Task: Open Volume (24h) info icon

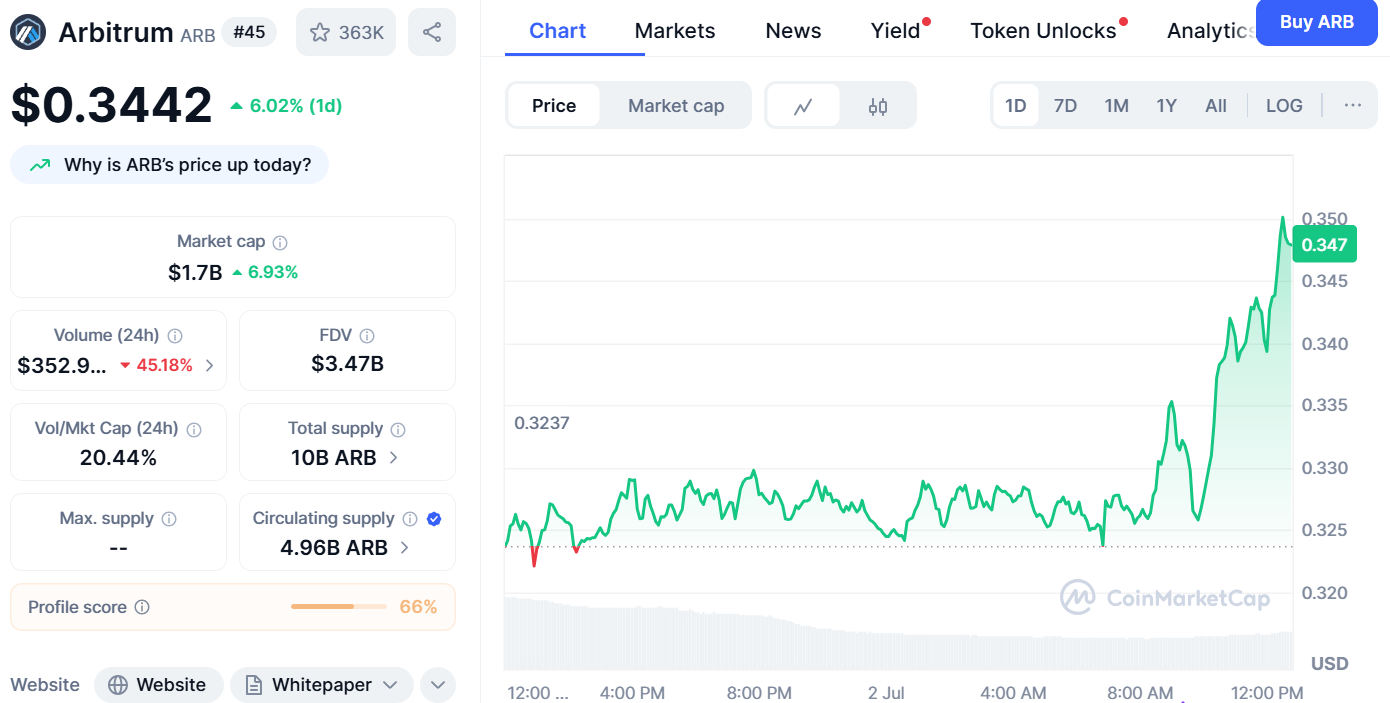Action: (175, 336)
